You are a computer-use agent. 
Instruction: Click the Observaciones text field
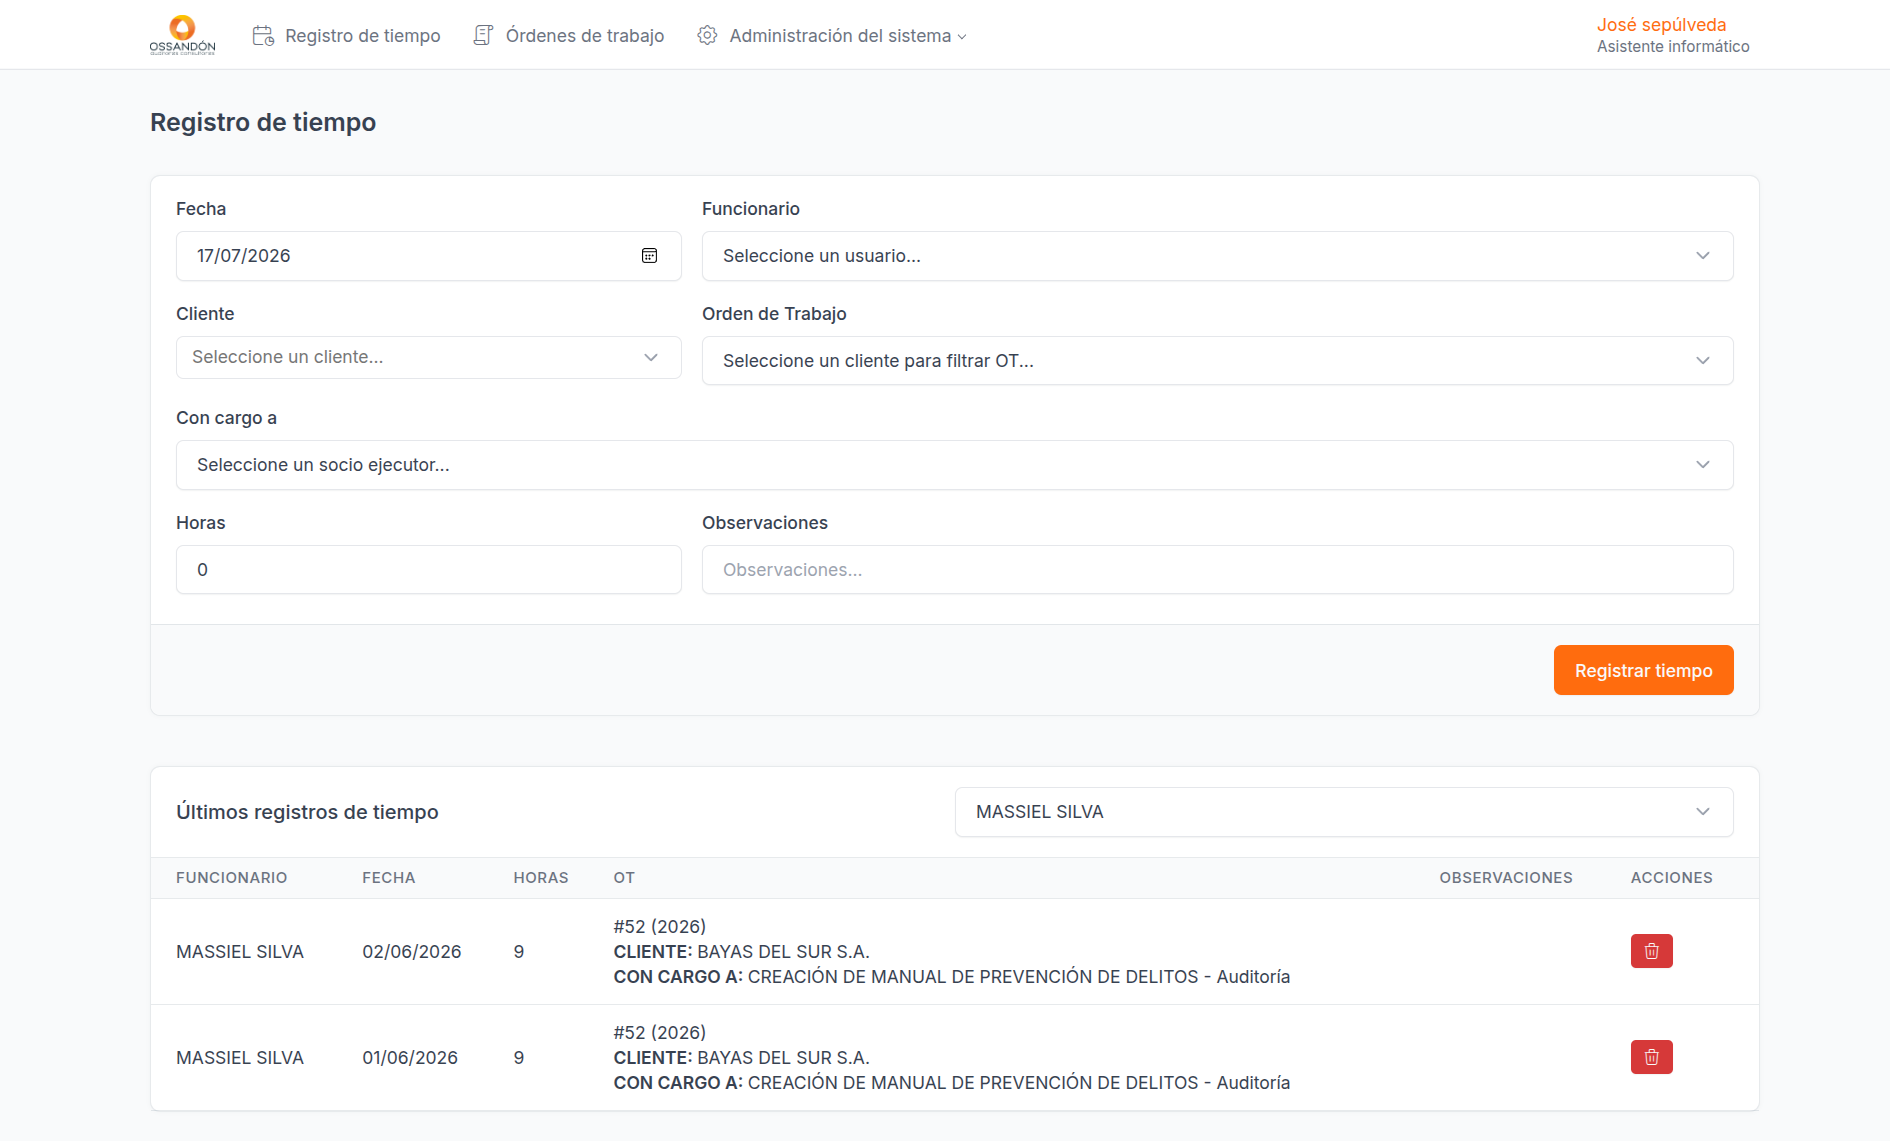pyautogui.click(x=1217, y=570)
